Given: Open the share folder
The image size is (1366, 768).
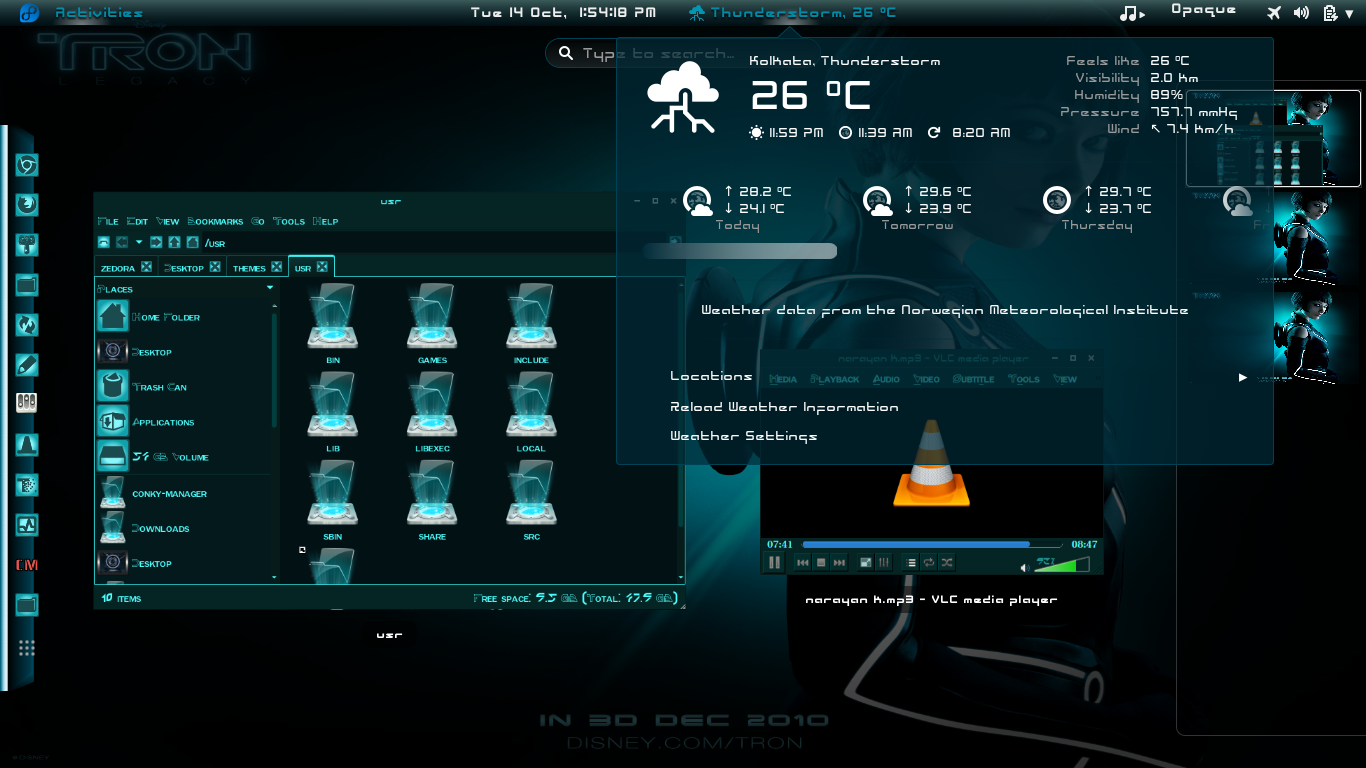Looking at the screenshot, I should (x=432, y=501).
